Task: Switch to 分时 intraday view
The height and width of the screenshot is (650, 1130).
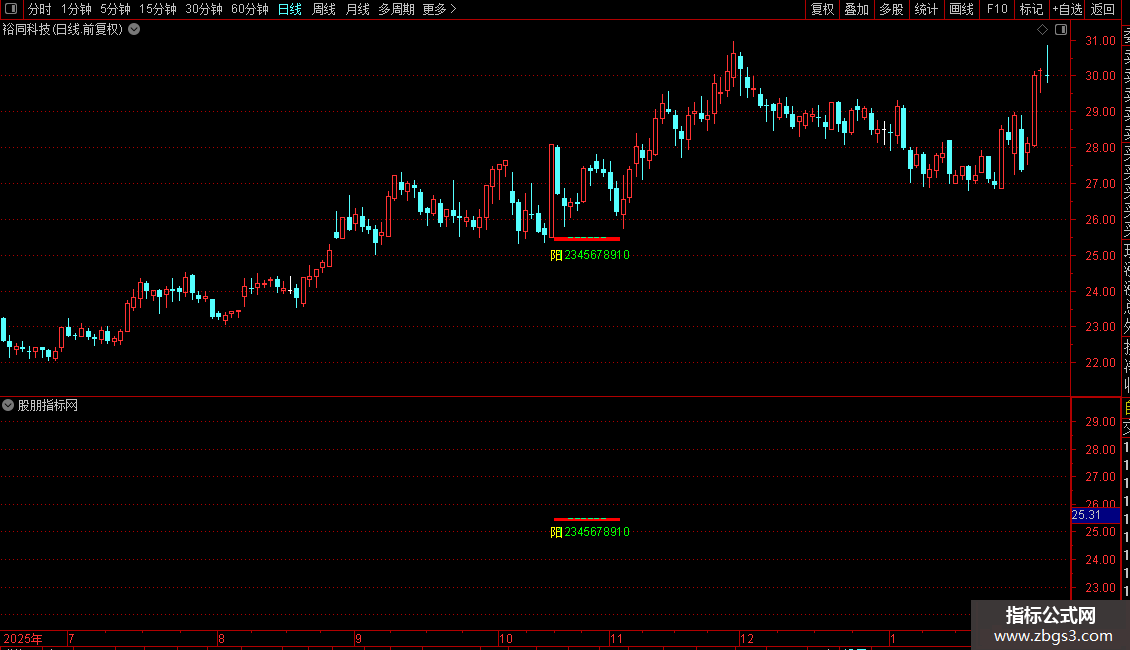Action: point(40,9)
